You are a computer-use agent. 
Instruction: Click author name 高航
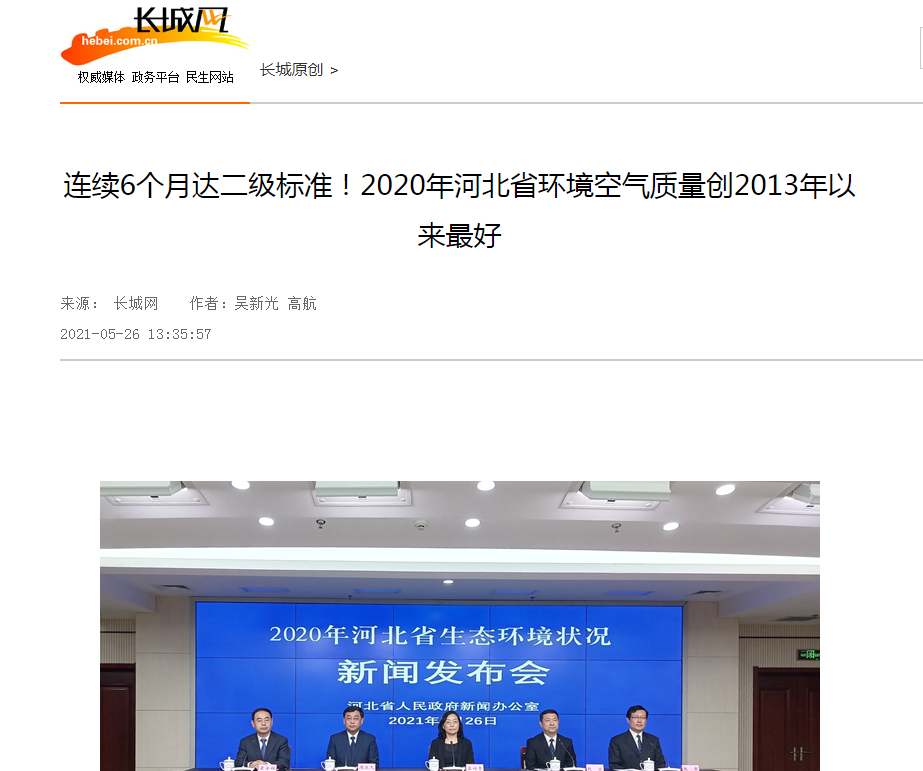click(302, 304)
